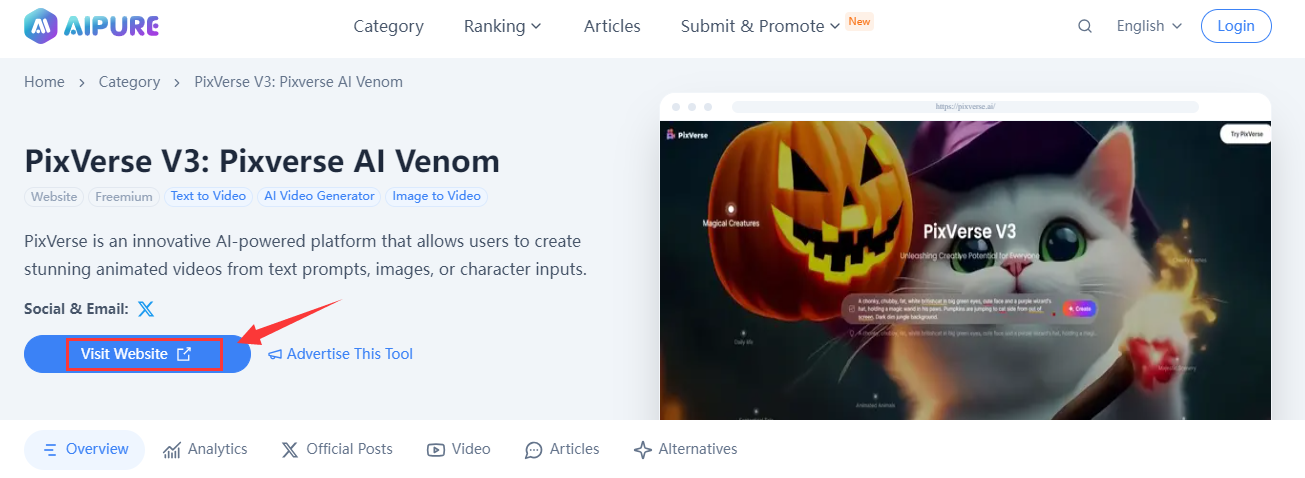Expand the Submit & Promote dropdown
This screenshot has height=478, width=1305.
point(760,26)
